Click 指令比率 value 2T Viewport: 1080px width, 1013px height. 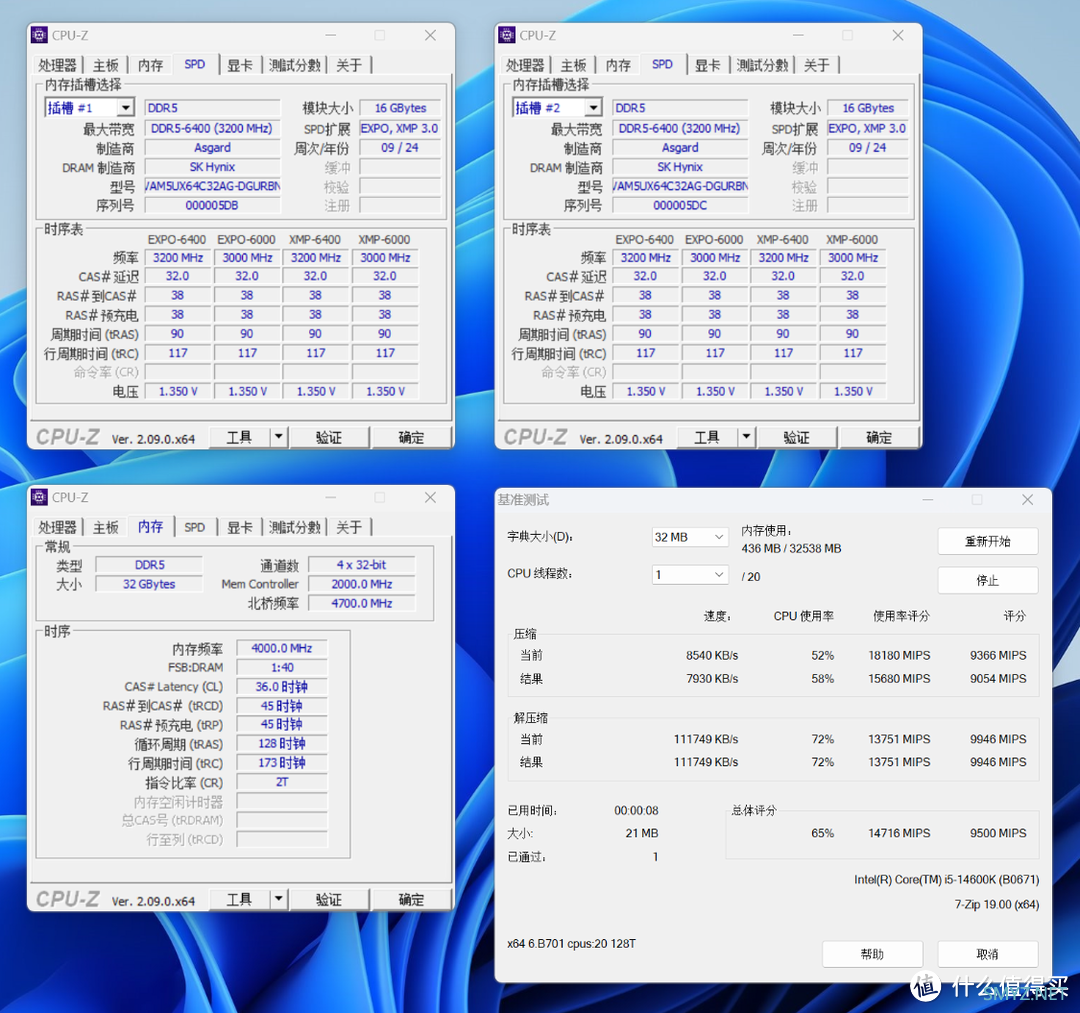[x=282, y=782]
